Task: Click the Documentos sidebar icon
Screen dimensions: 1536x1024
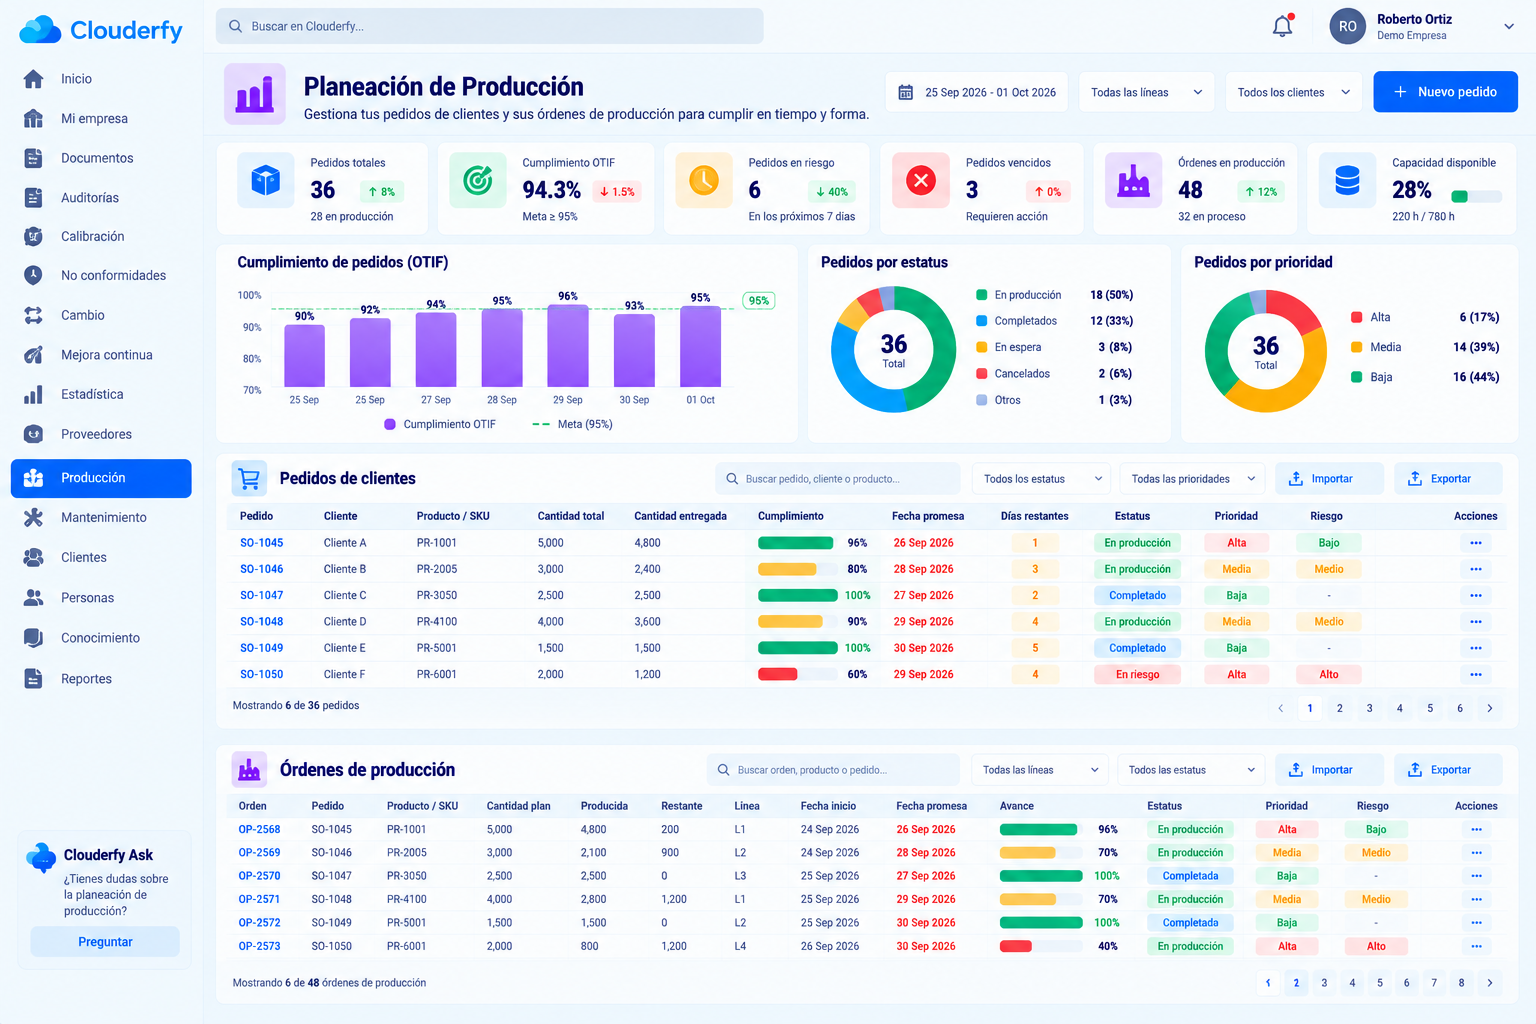Action: [33, 158]
